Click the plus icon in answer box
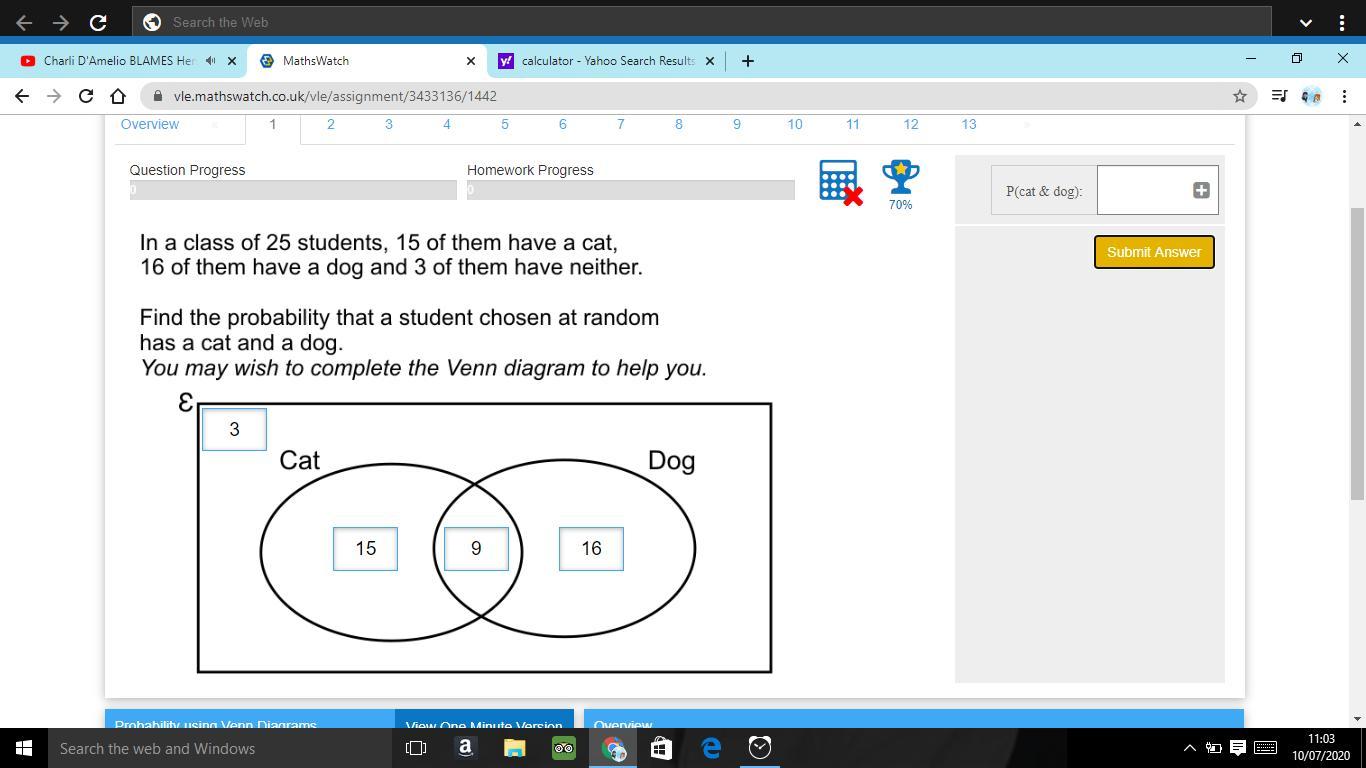 point(1201,190)
